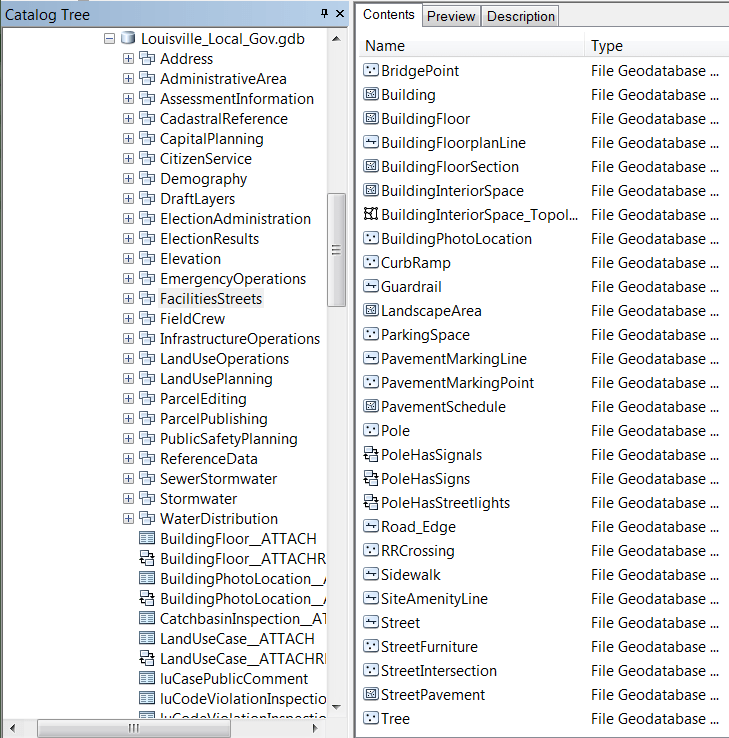Collapse the Louisville_Local_Gov.gdb node
Viewport: 729px width, 738px height.
coord(109,39)
